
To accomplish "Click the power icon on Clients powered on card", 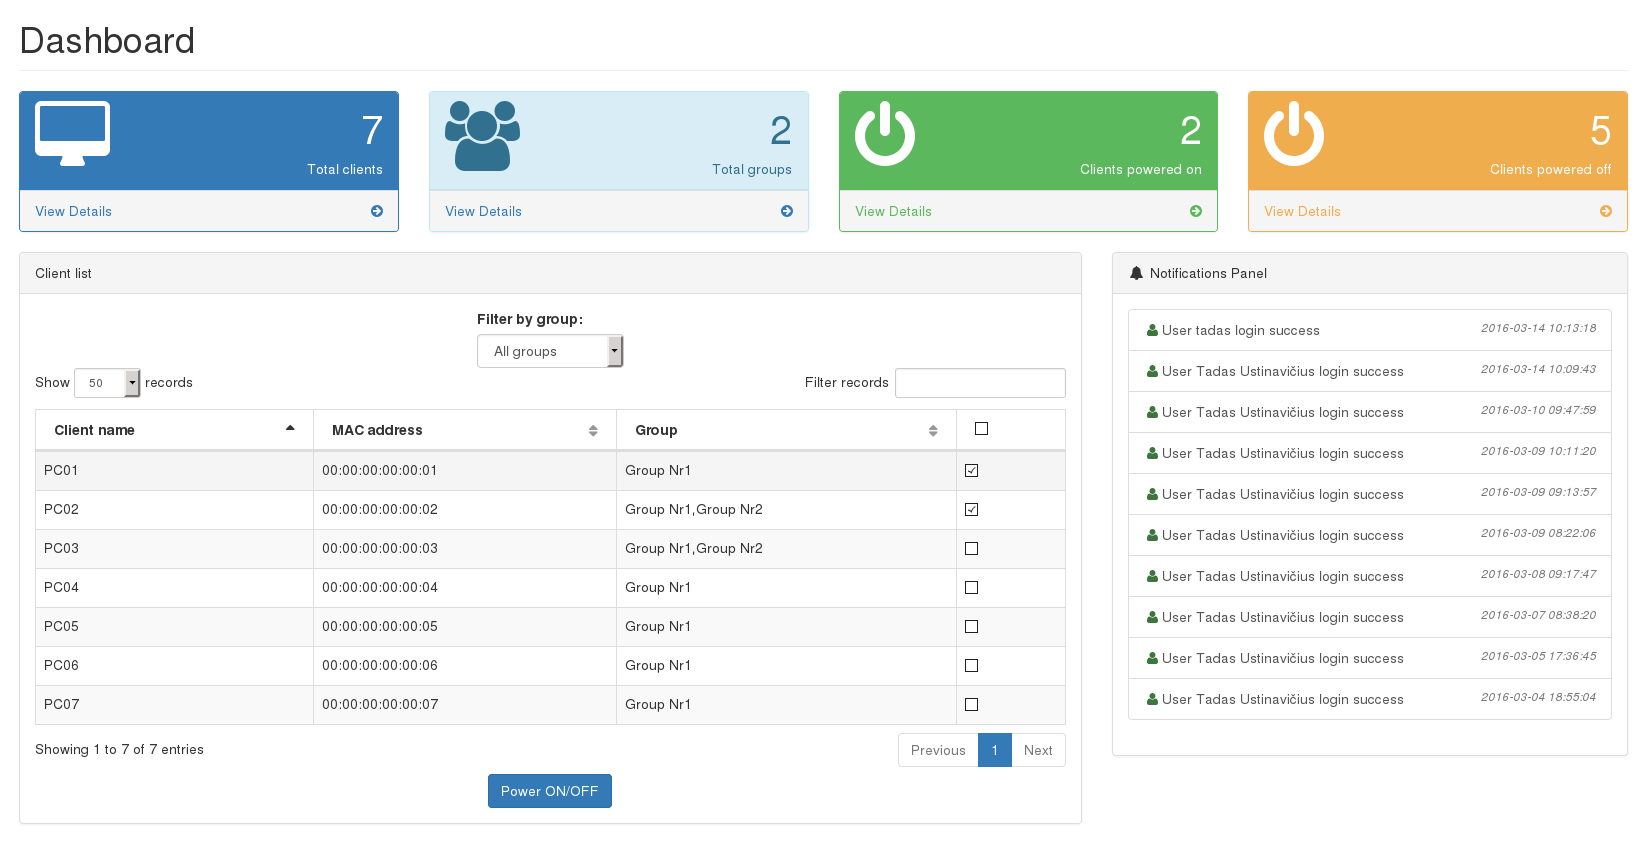I will click(885, 133).
